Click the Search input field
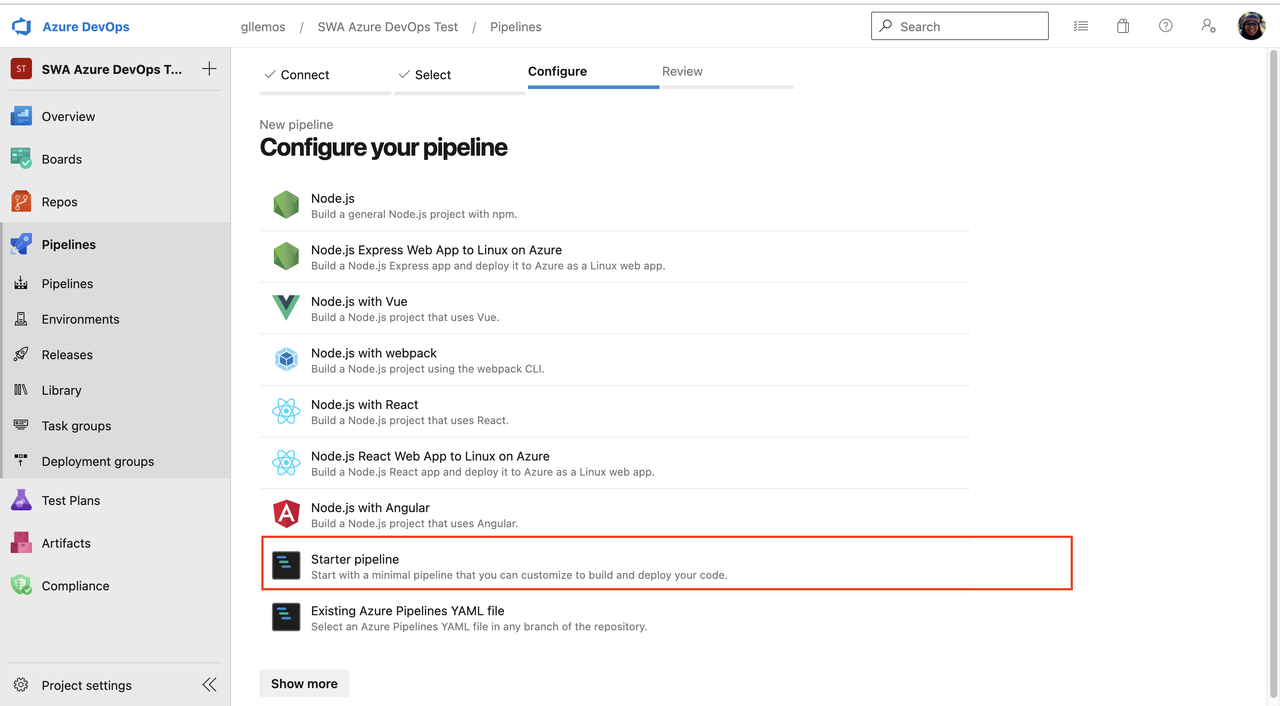The width and height of the screenshot is (1280, 706). click(x=960, y=26)
